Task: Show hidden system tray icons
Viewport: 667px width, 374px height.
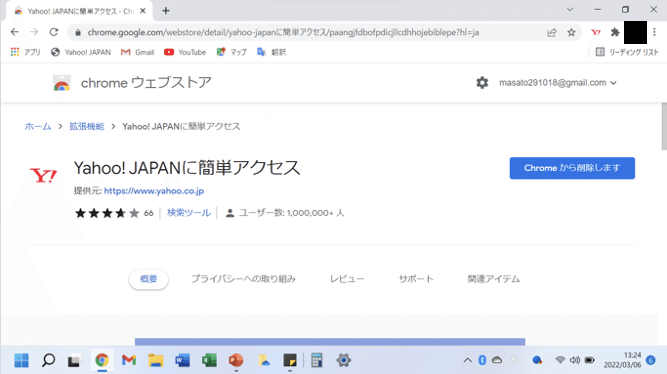Action: tap(467, 360)
